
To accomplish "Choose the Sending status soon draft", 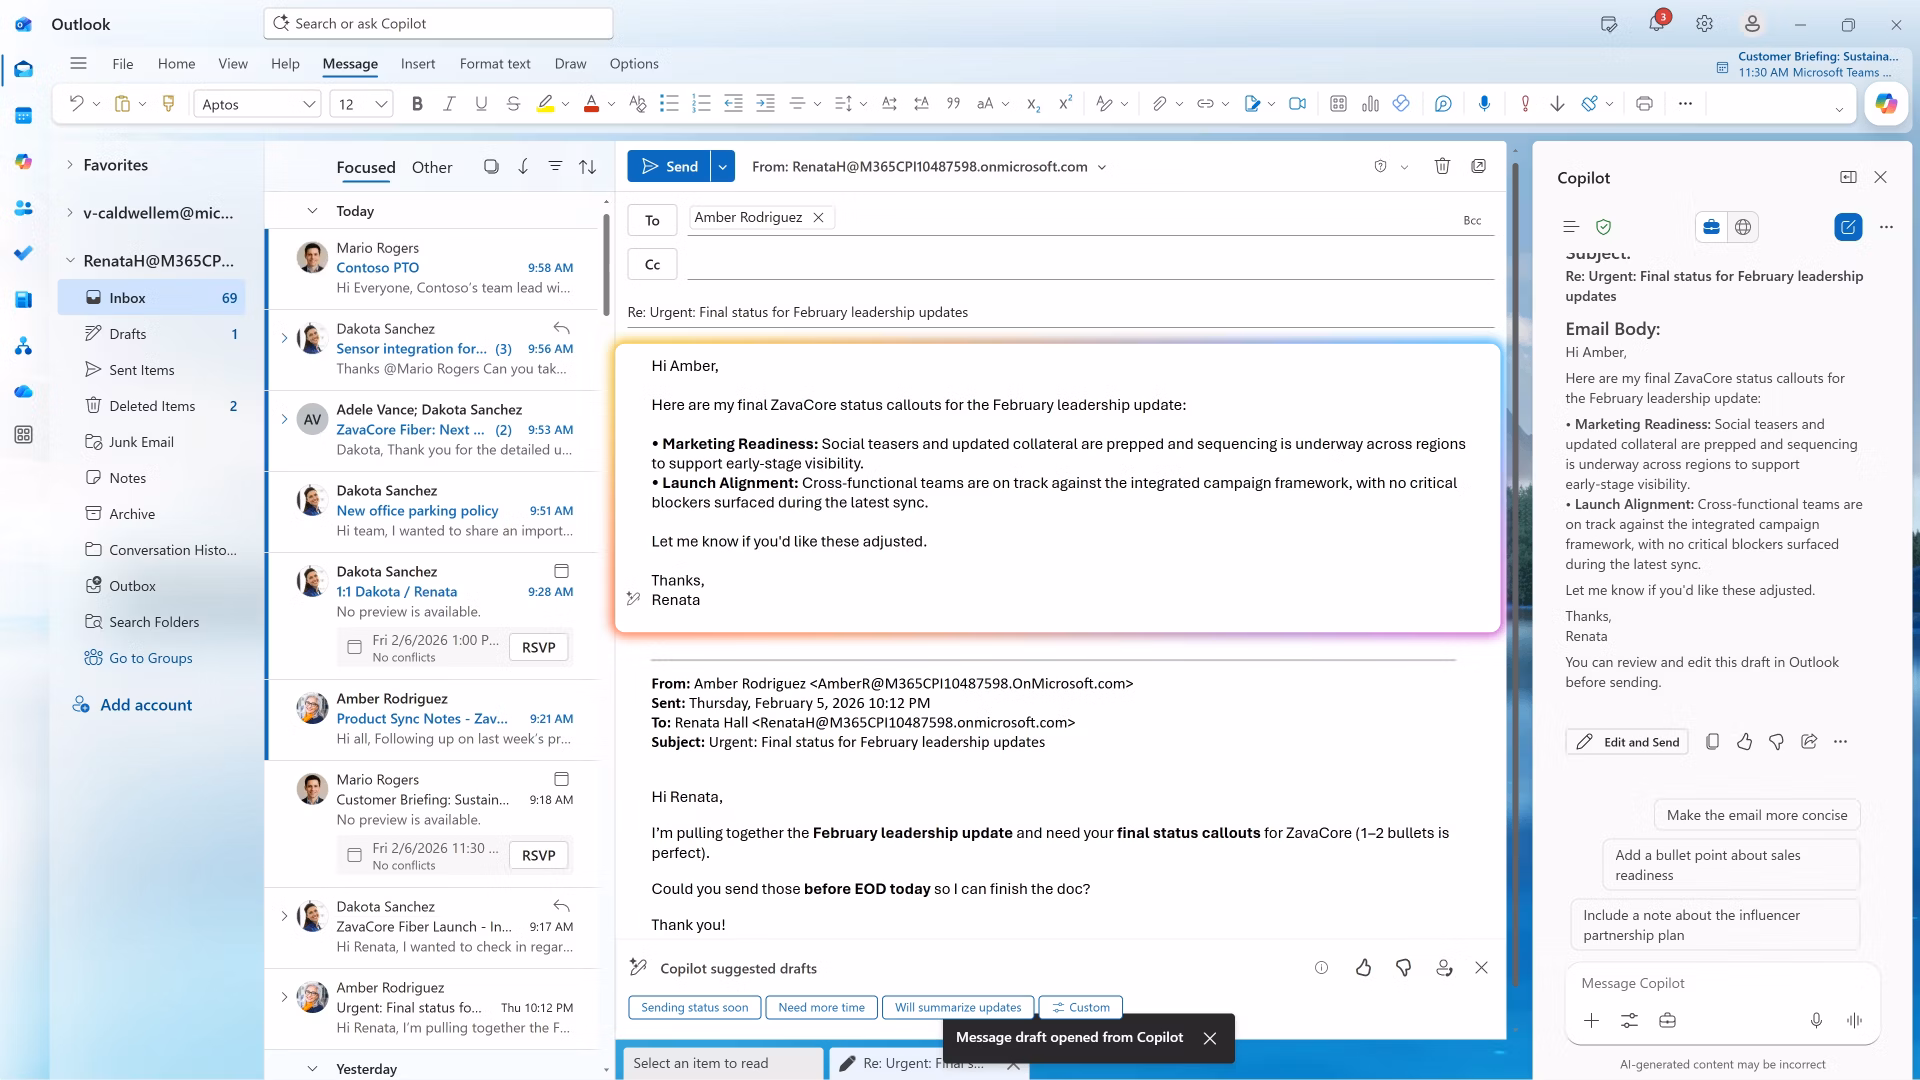I will 695,1007.
